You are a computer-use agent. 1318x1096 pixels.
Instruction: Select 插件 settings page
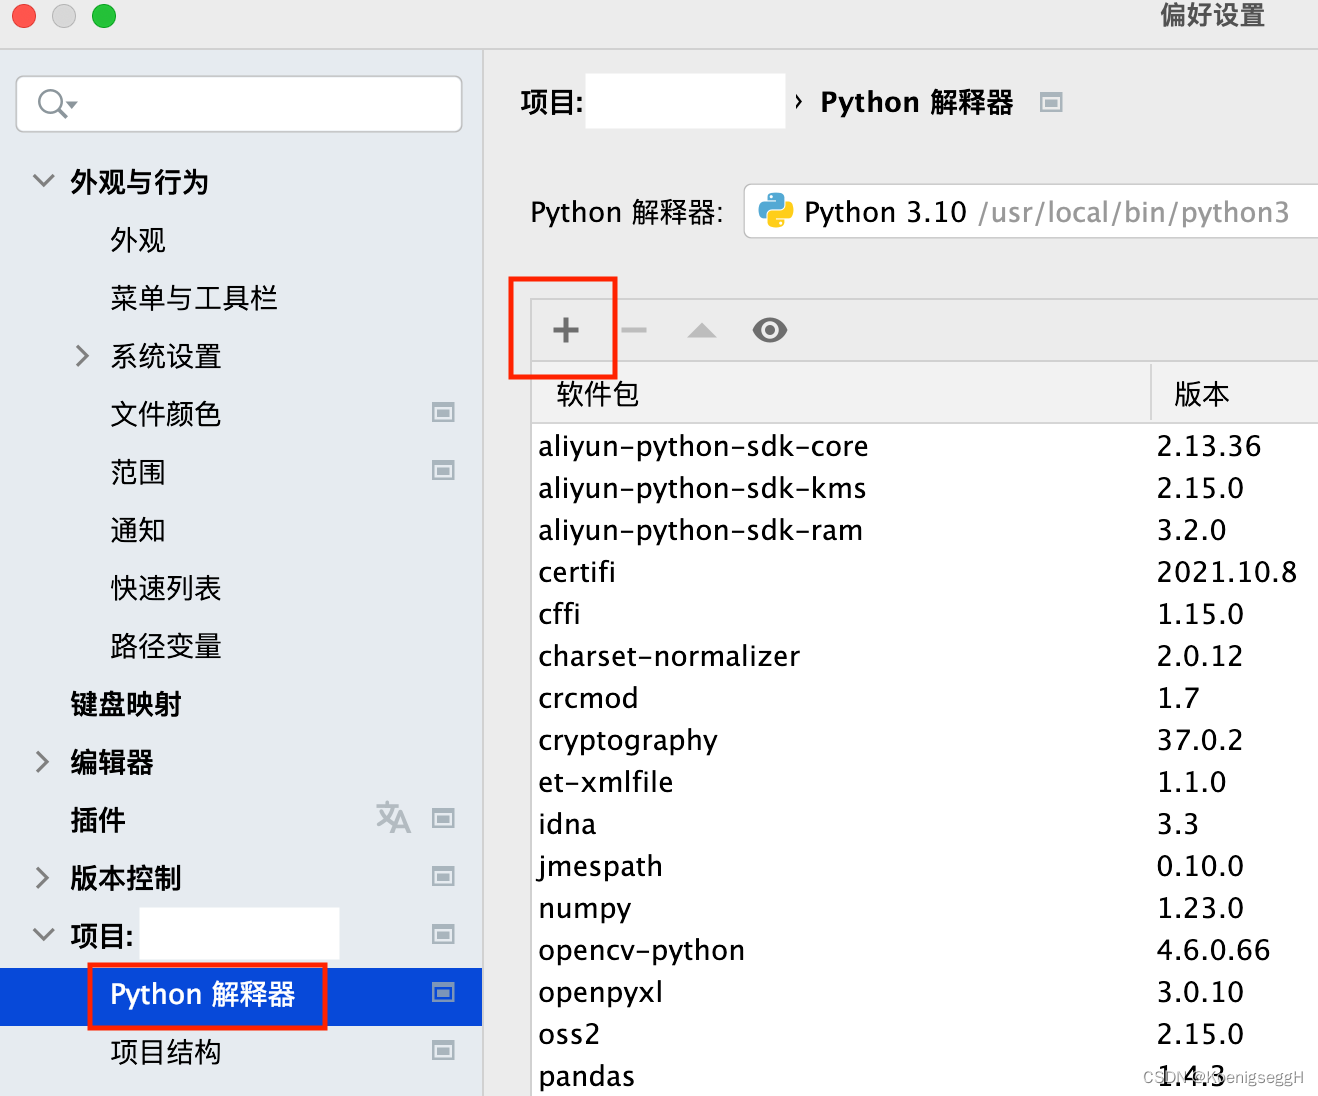pos(98,820)
